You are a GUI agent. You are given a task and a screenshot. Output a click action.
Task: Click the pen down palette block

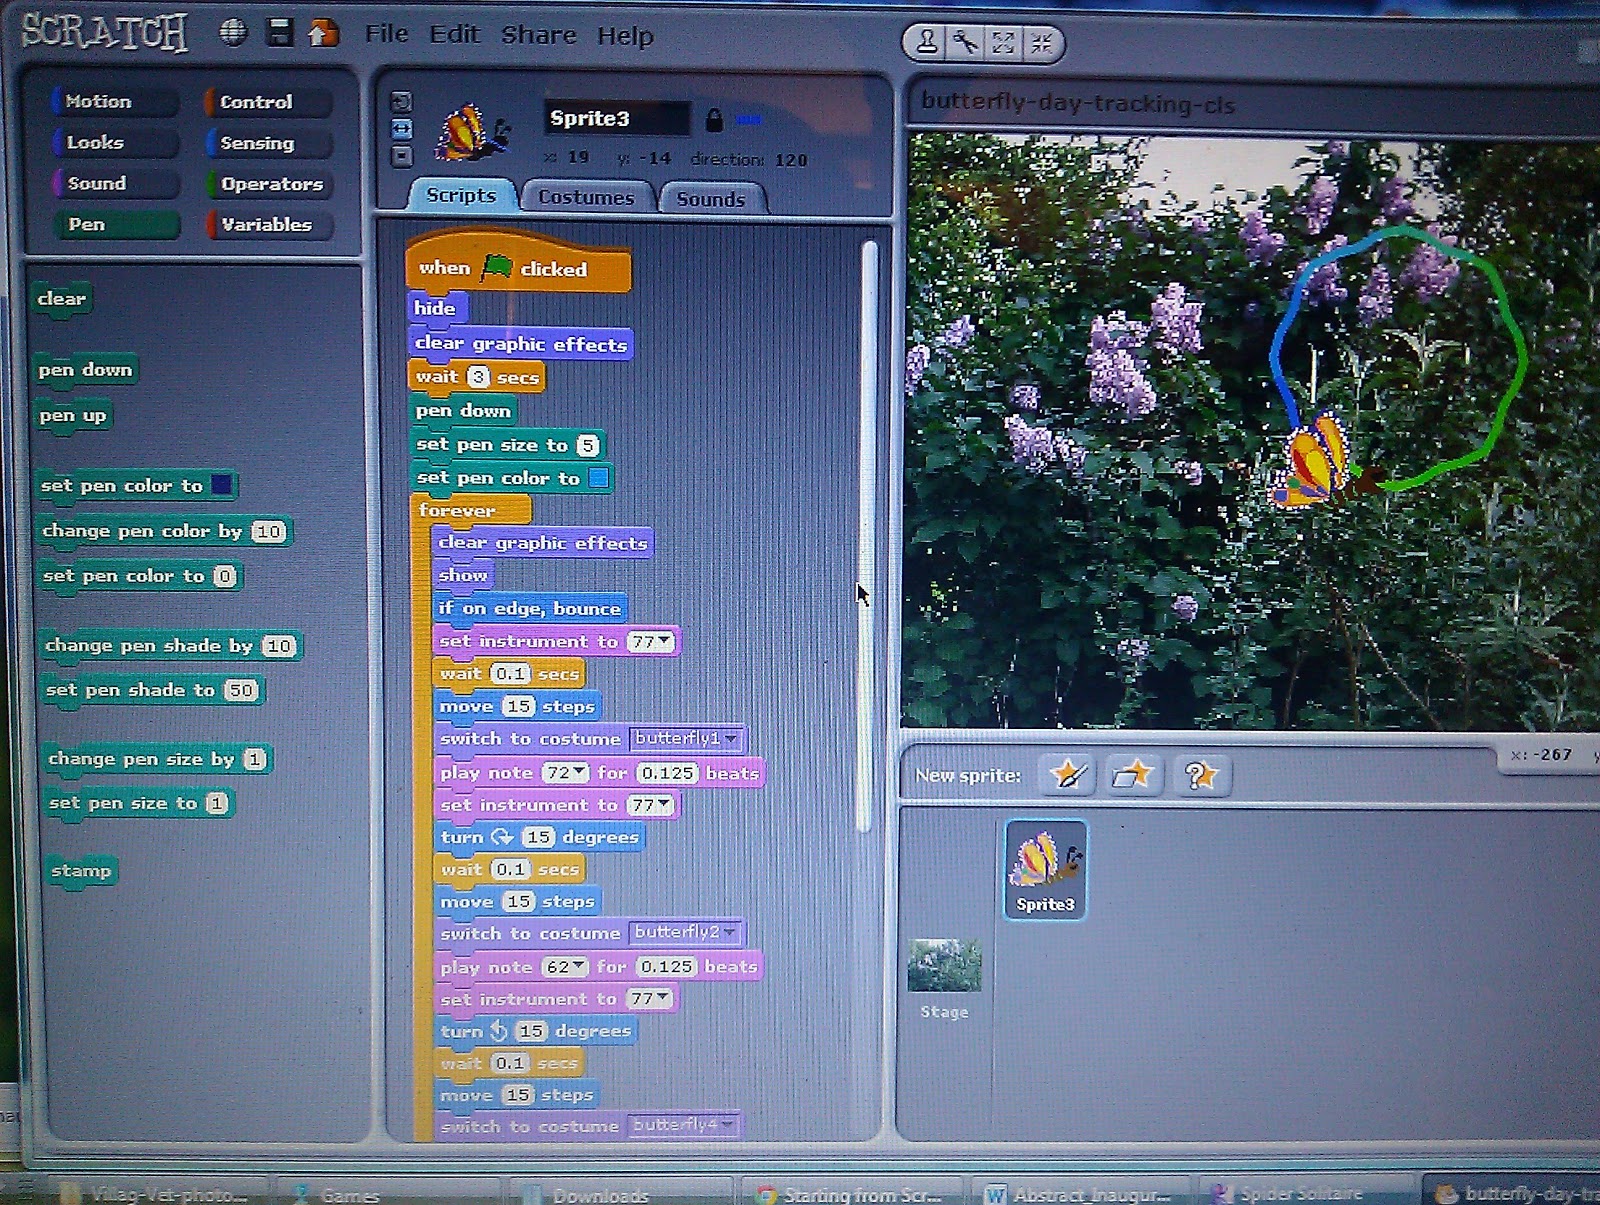coord(85,370)
